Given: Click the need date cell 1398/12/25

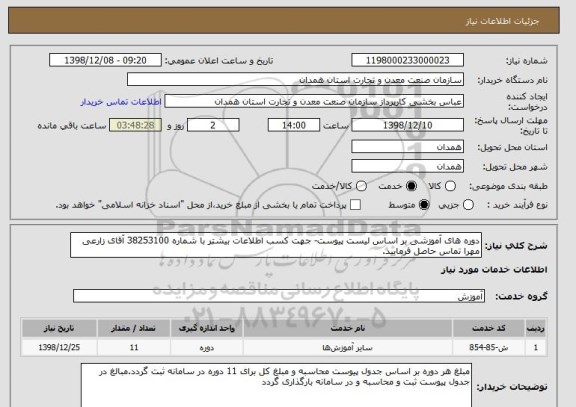Looking at the screenshot, I should click(59, 347).
